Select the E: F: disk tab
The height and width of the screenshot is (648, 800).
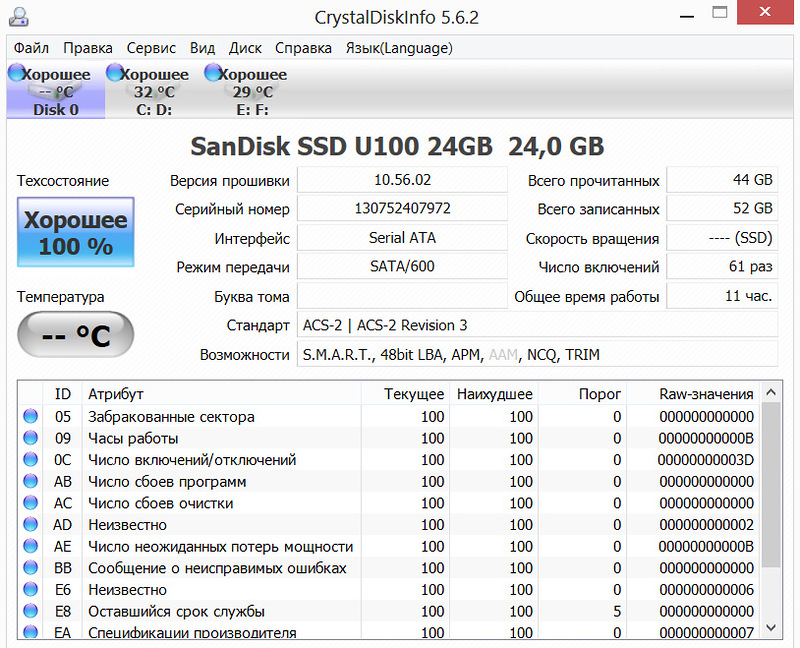[x=252, y=93]
